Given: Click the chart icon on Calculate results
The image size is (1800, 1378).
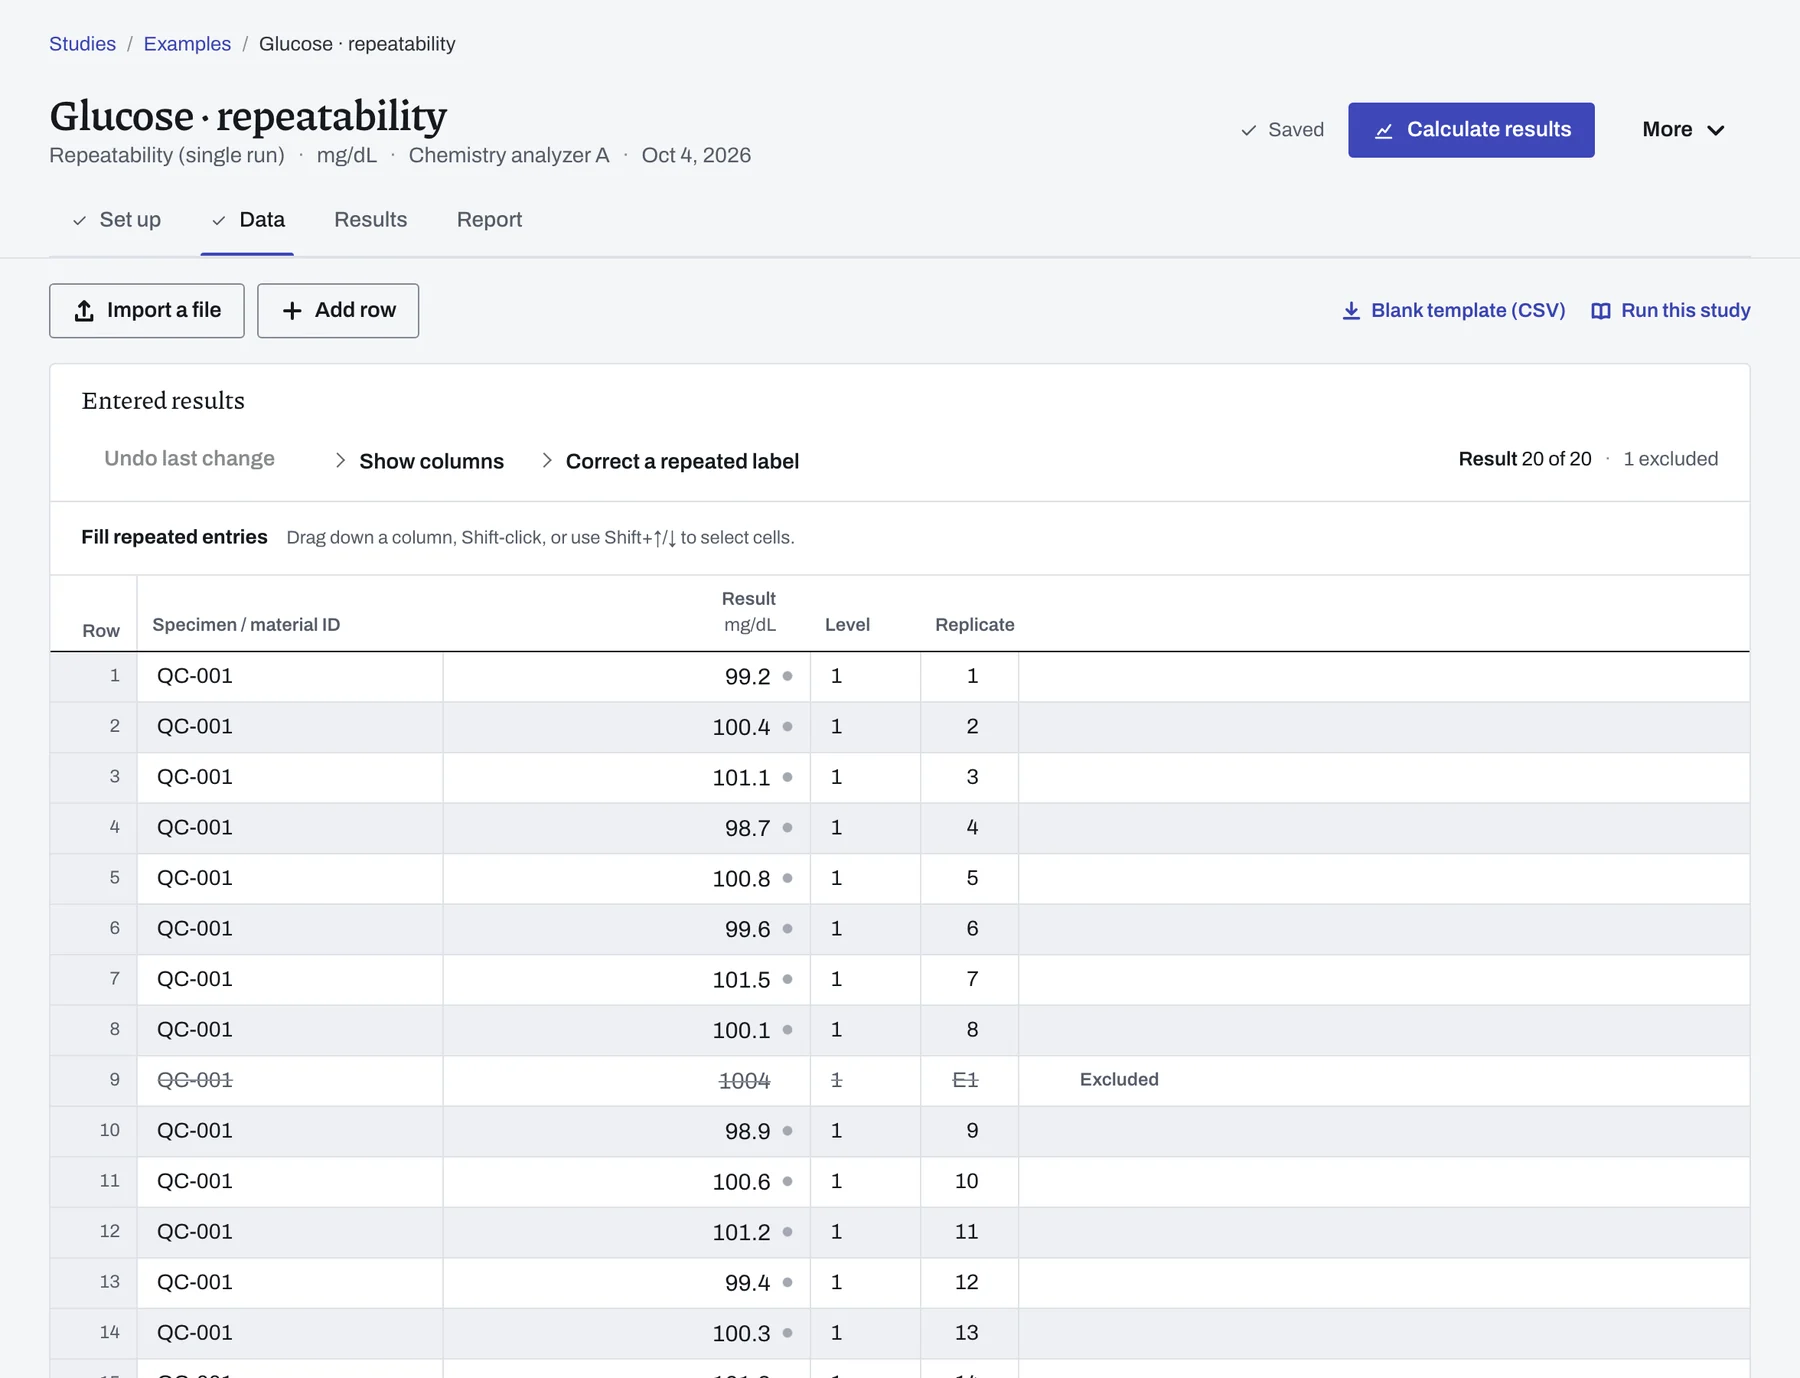Looking at the screenshot, I should (x=1384, y=131).
